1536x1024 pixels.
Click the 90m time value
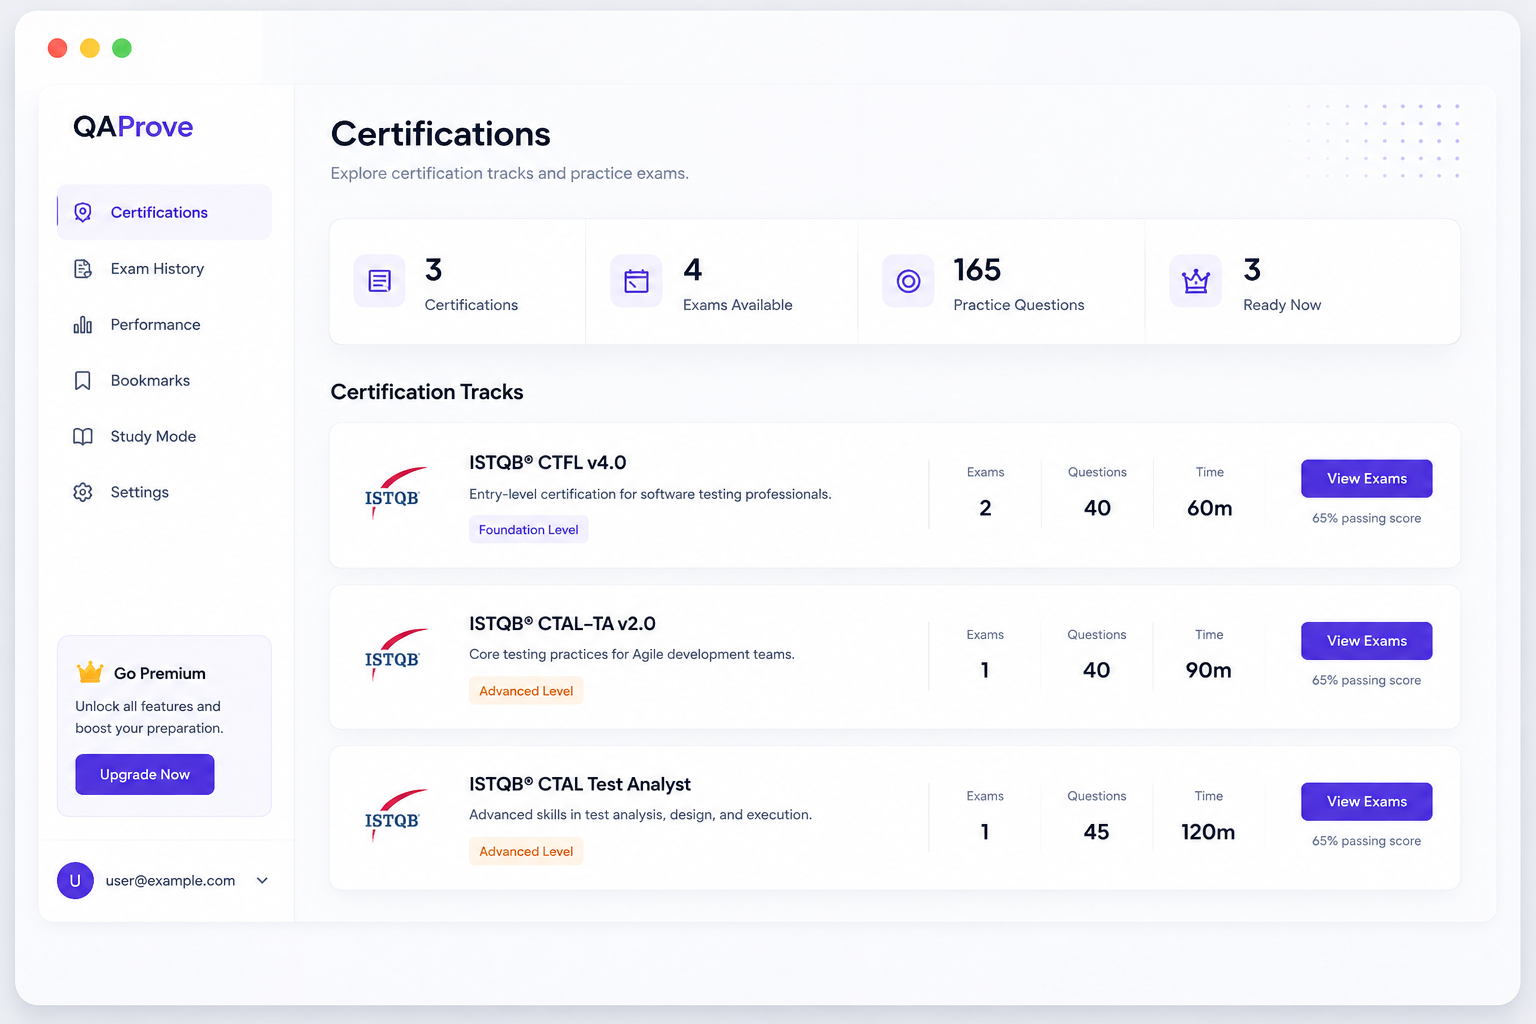click(1209, 670)
